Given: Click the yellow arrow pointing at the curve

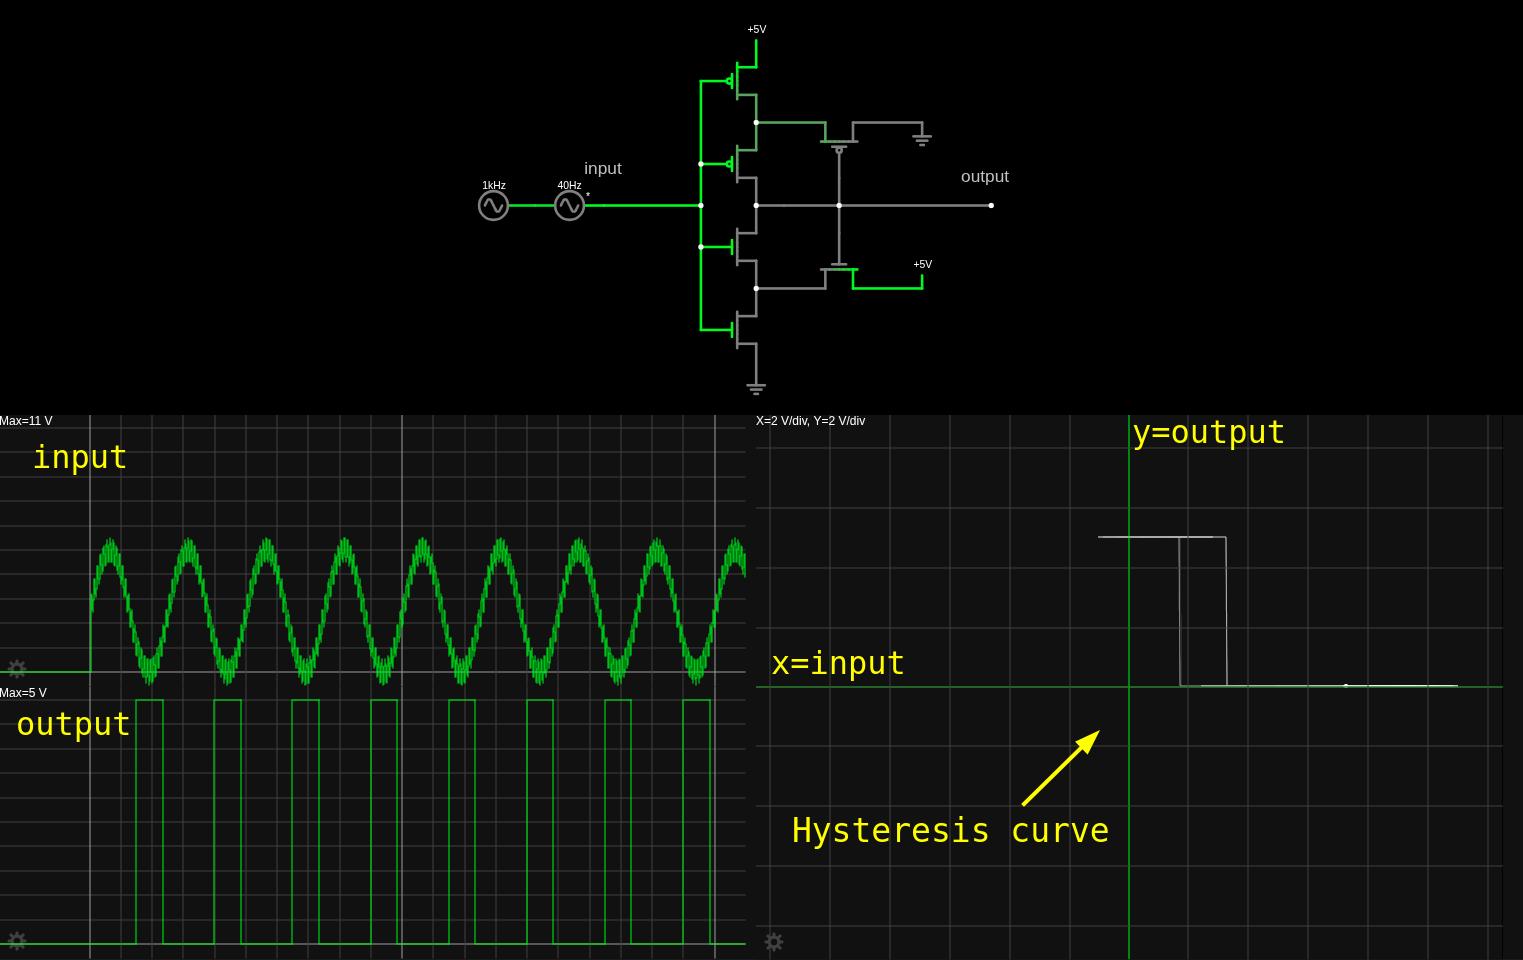Looking at the screenshot, I should click(1060, 768).
